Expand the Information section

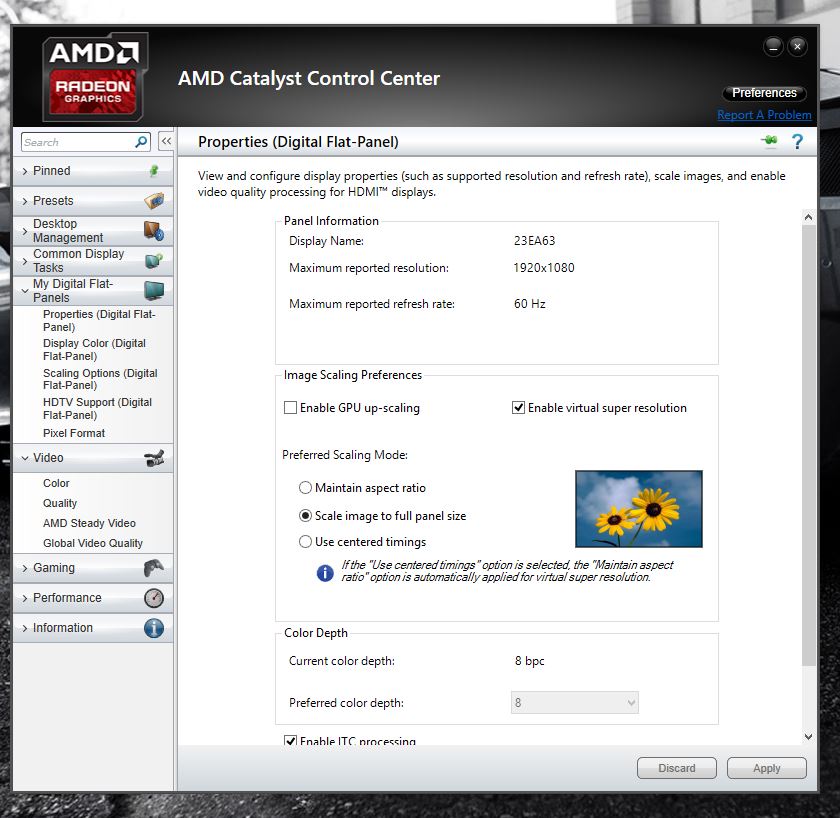click(x=25, y=628)
